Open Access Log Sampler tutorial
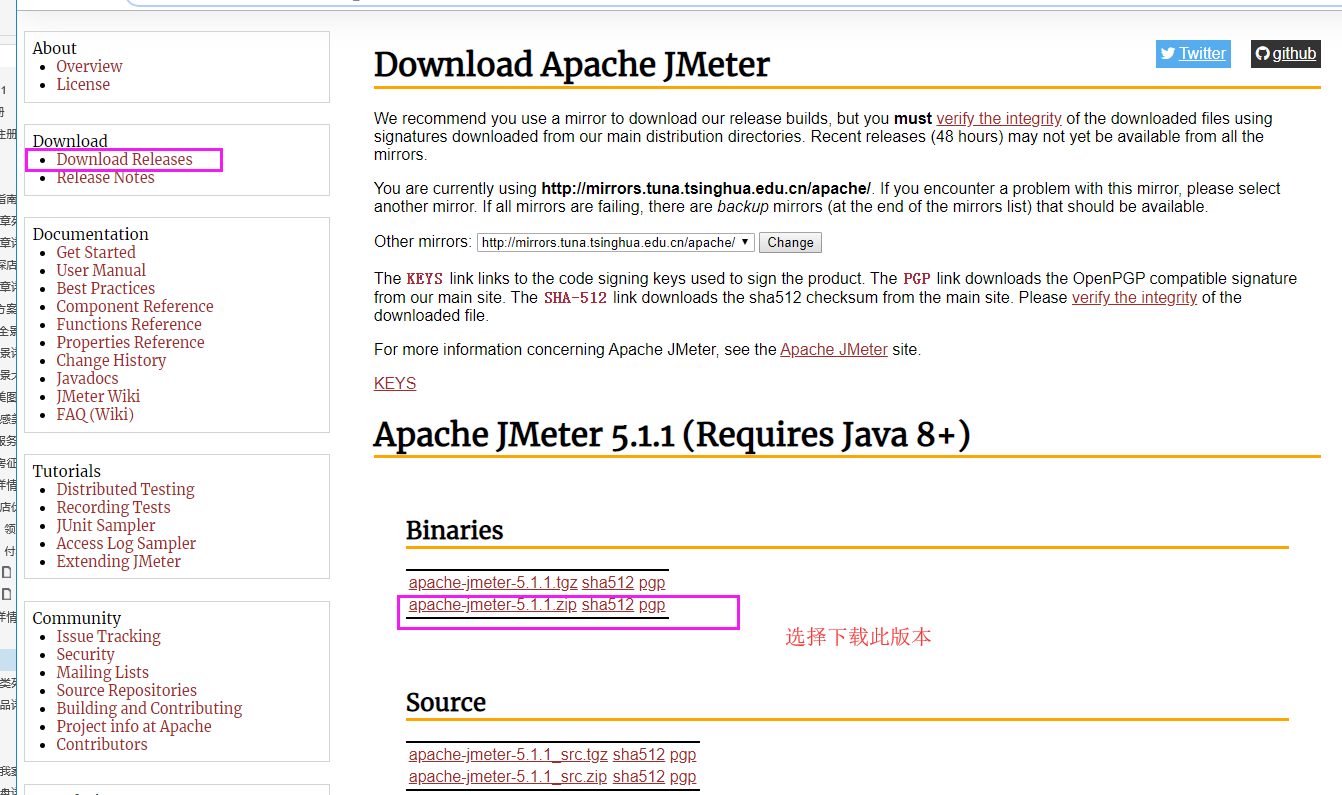The image size is (1342, 795). click(126, 543)
